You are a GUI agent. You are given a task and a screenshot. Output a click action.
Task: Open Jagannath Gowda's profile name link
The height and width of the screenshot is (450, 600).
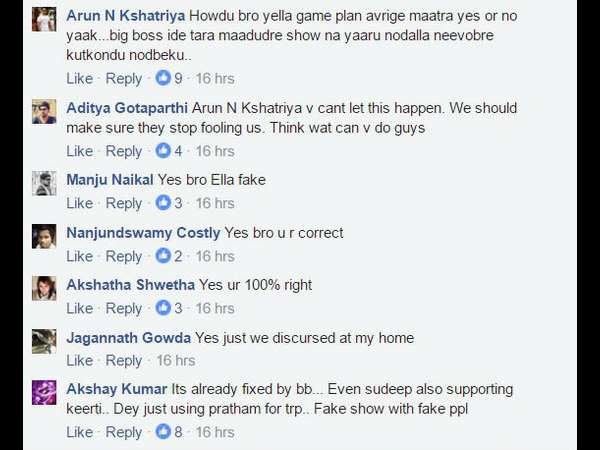[128, 338]
